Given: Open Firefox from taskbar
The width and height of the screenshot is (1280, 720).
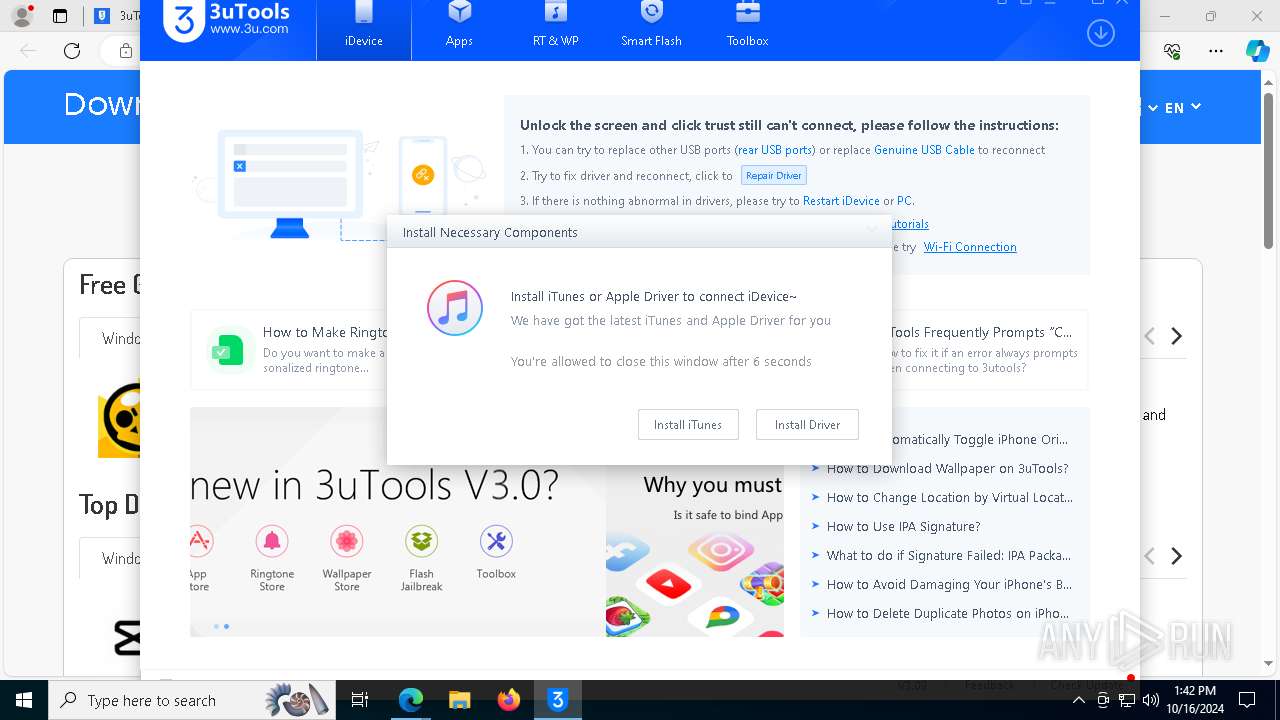Looking at the screenshot, I should coord(509,700).
